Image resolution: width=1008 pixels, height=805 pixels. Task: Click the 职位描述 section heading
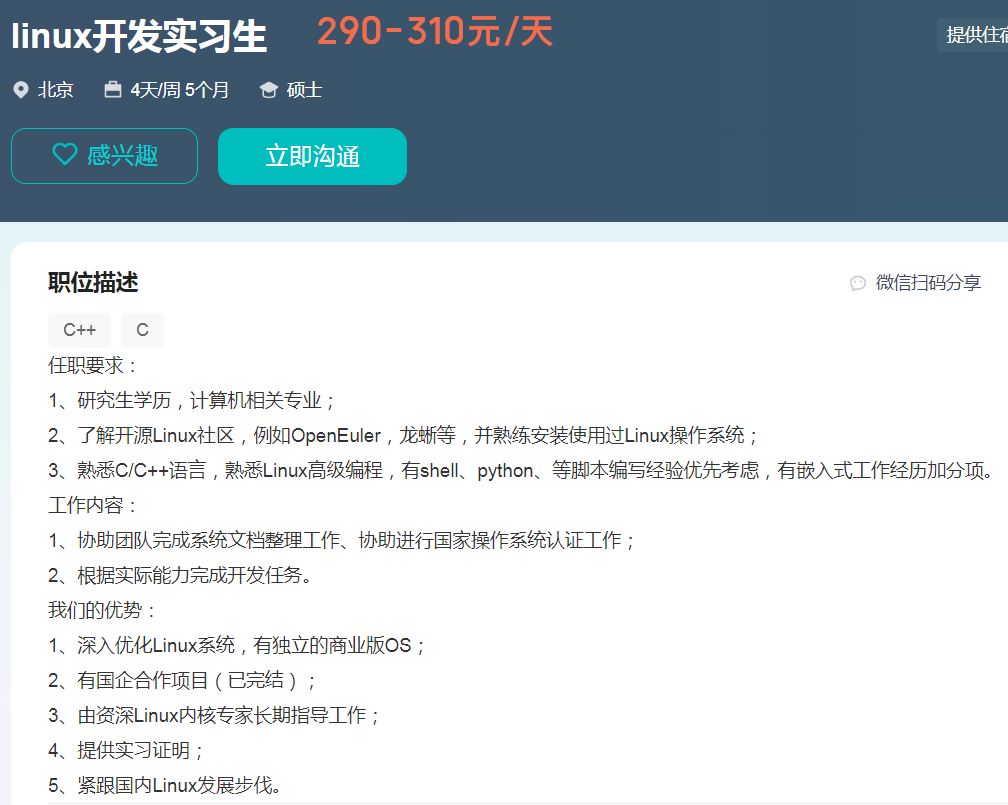pyautogui.click(x=93, y=283)
